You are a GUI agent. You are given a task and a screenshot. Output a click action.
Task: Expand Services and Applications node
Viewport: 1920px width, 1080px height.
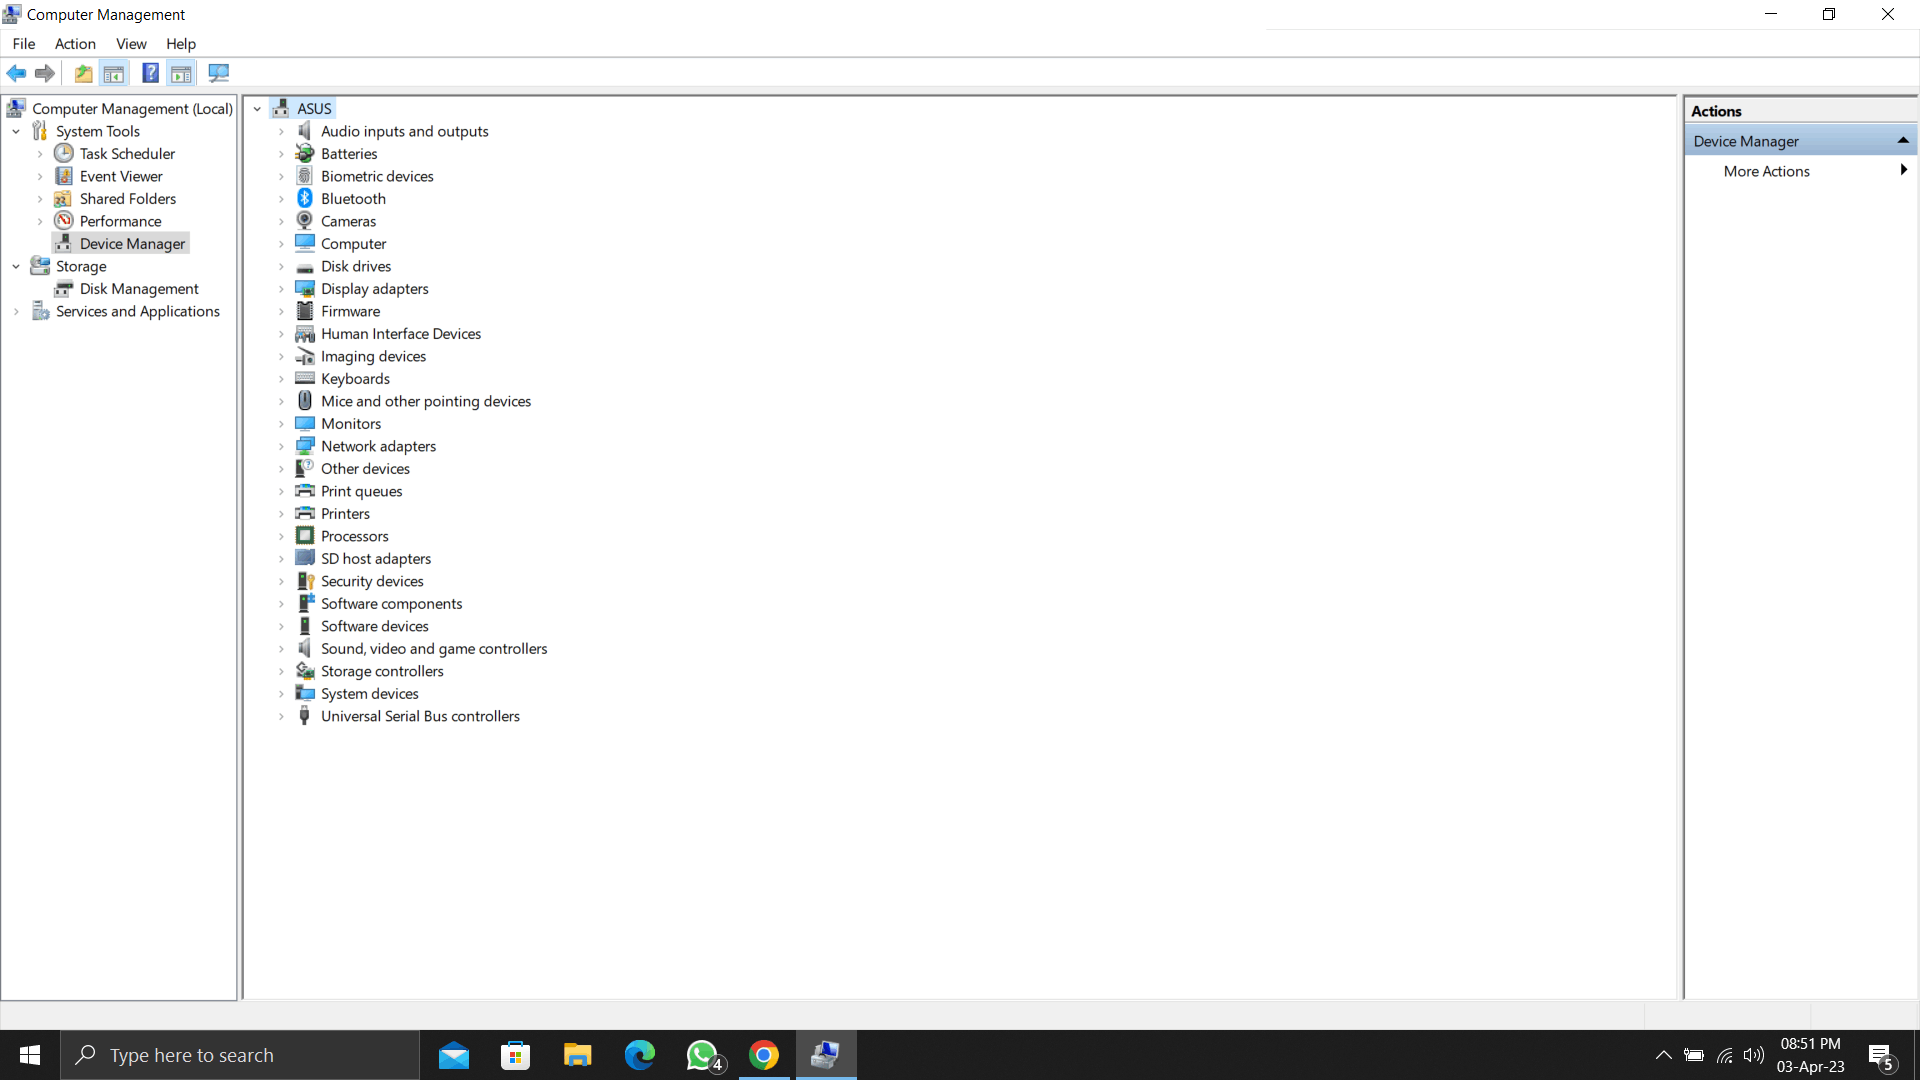pos(16,312)
